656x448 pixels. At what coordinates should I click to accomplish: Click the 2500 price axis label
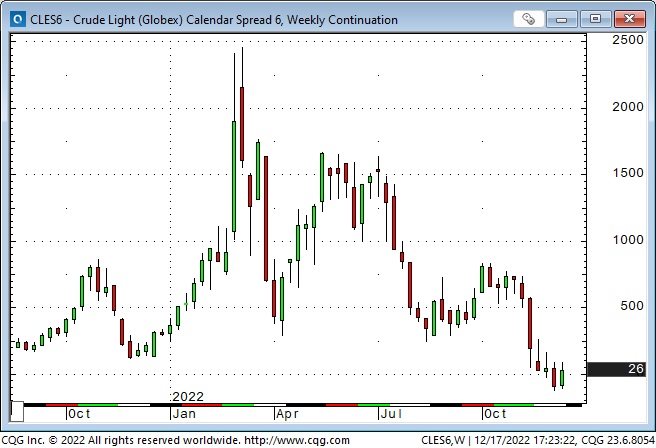628,40
